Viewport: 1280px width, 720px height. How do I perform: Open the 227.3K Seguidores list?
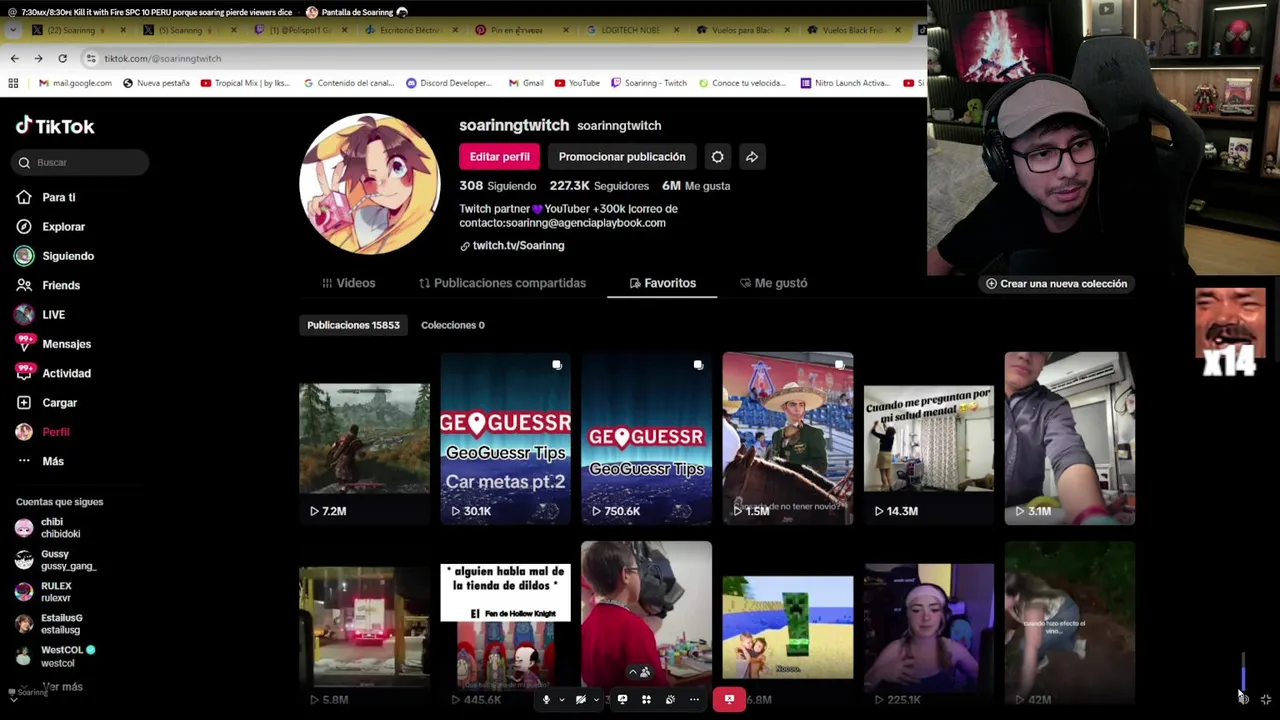tap(599, 186)
